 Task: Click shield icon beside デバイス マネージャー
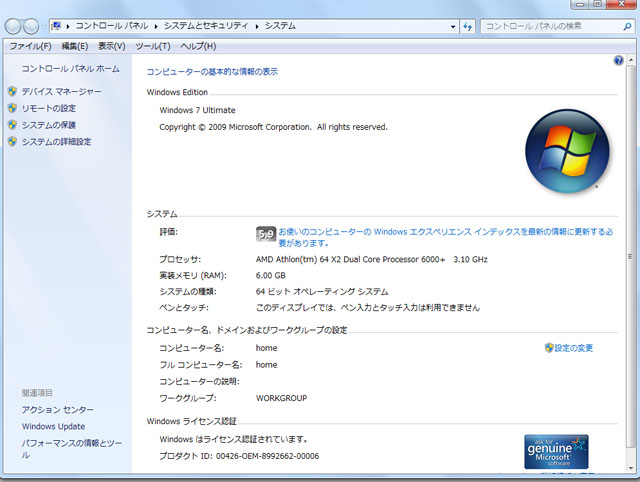click(x=12, y=91)
